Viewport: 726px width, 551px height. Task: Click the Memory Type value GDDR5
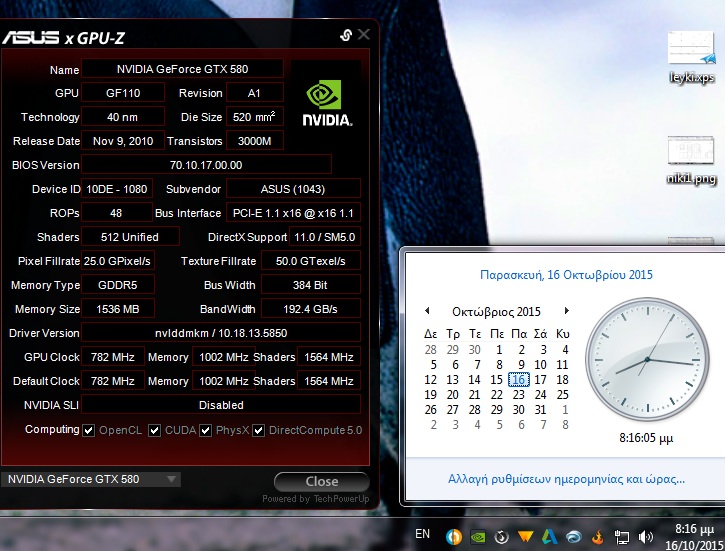coord(118,285)
